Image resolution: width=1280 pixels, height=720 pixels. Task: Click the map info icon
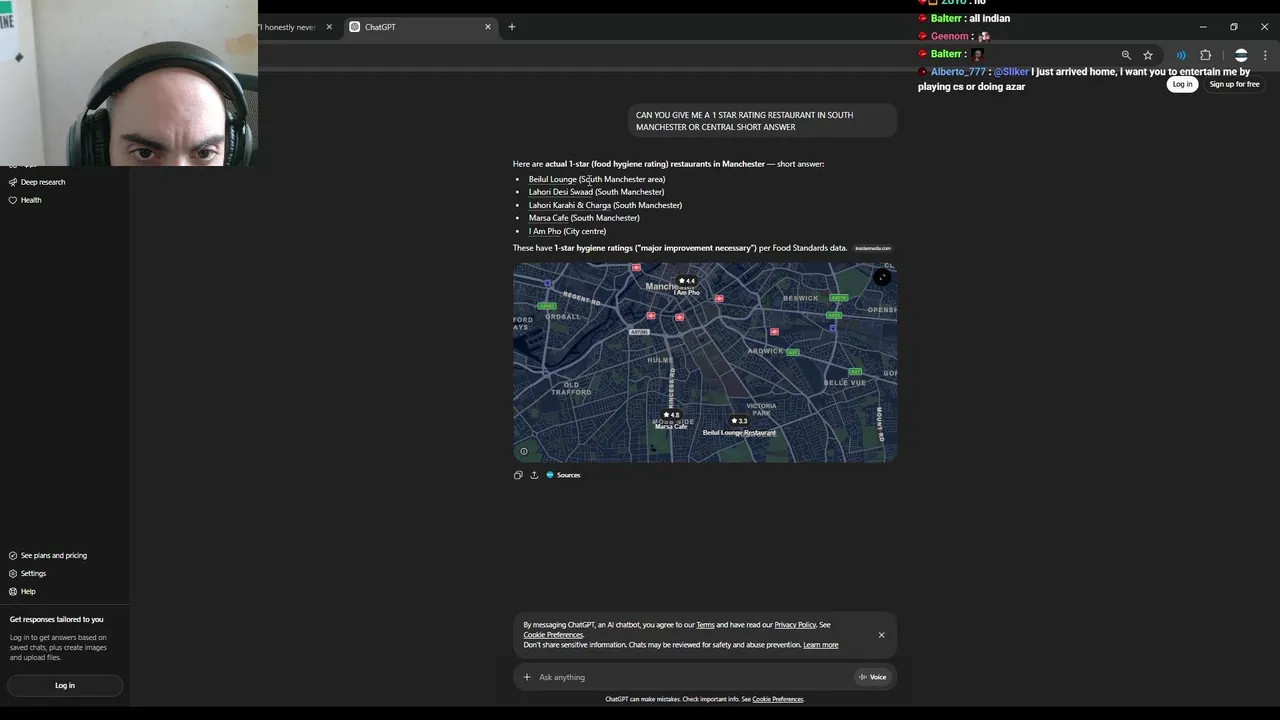point(523,451)
